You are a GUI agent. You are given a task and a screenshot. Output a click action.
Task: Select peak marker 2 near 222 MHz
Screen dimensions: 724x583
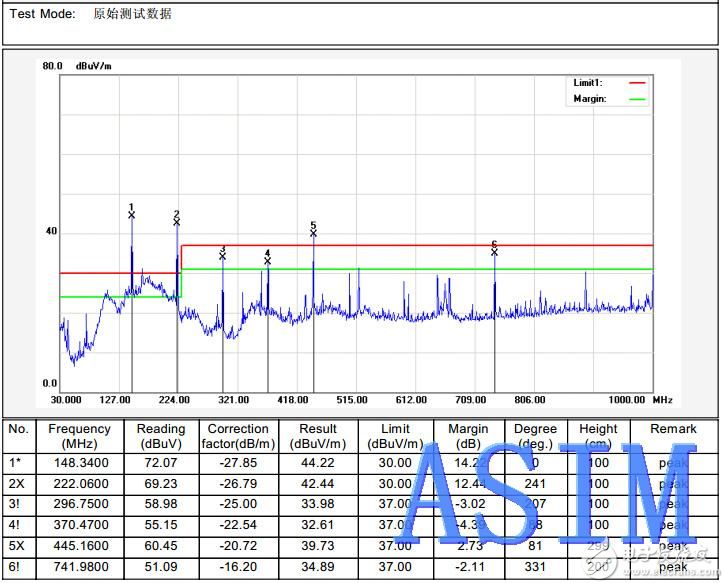tap(177, 221)
